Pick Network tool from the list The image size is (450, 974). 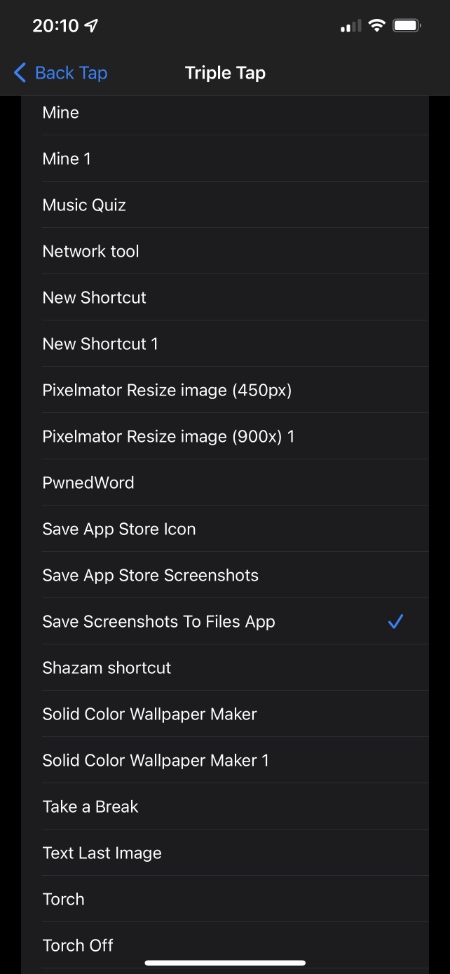coord(225,251)
